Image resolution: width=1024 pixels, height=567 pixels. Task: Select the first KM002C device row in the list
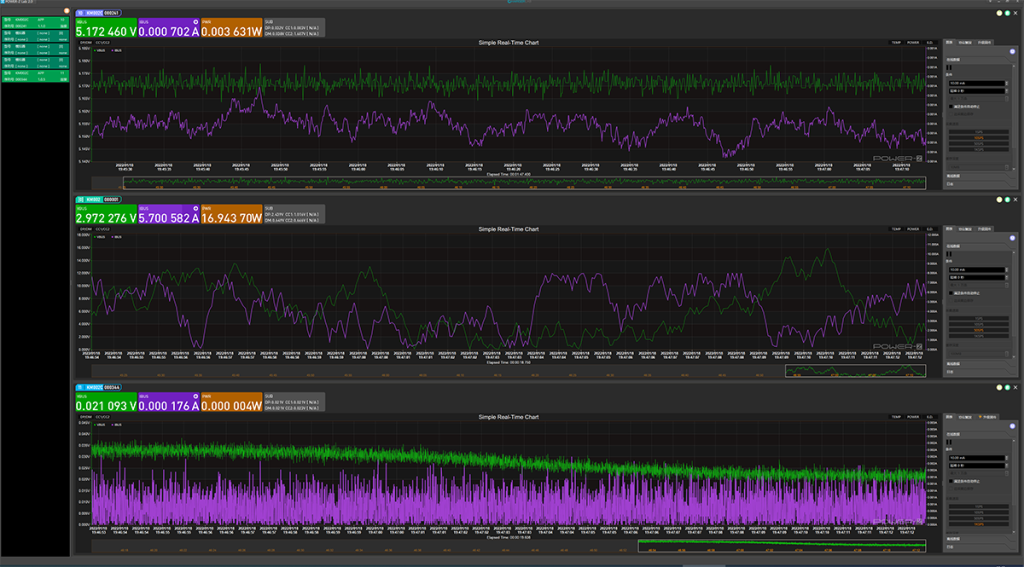tap(35, 23)
